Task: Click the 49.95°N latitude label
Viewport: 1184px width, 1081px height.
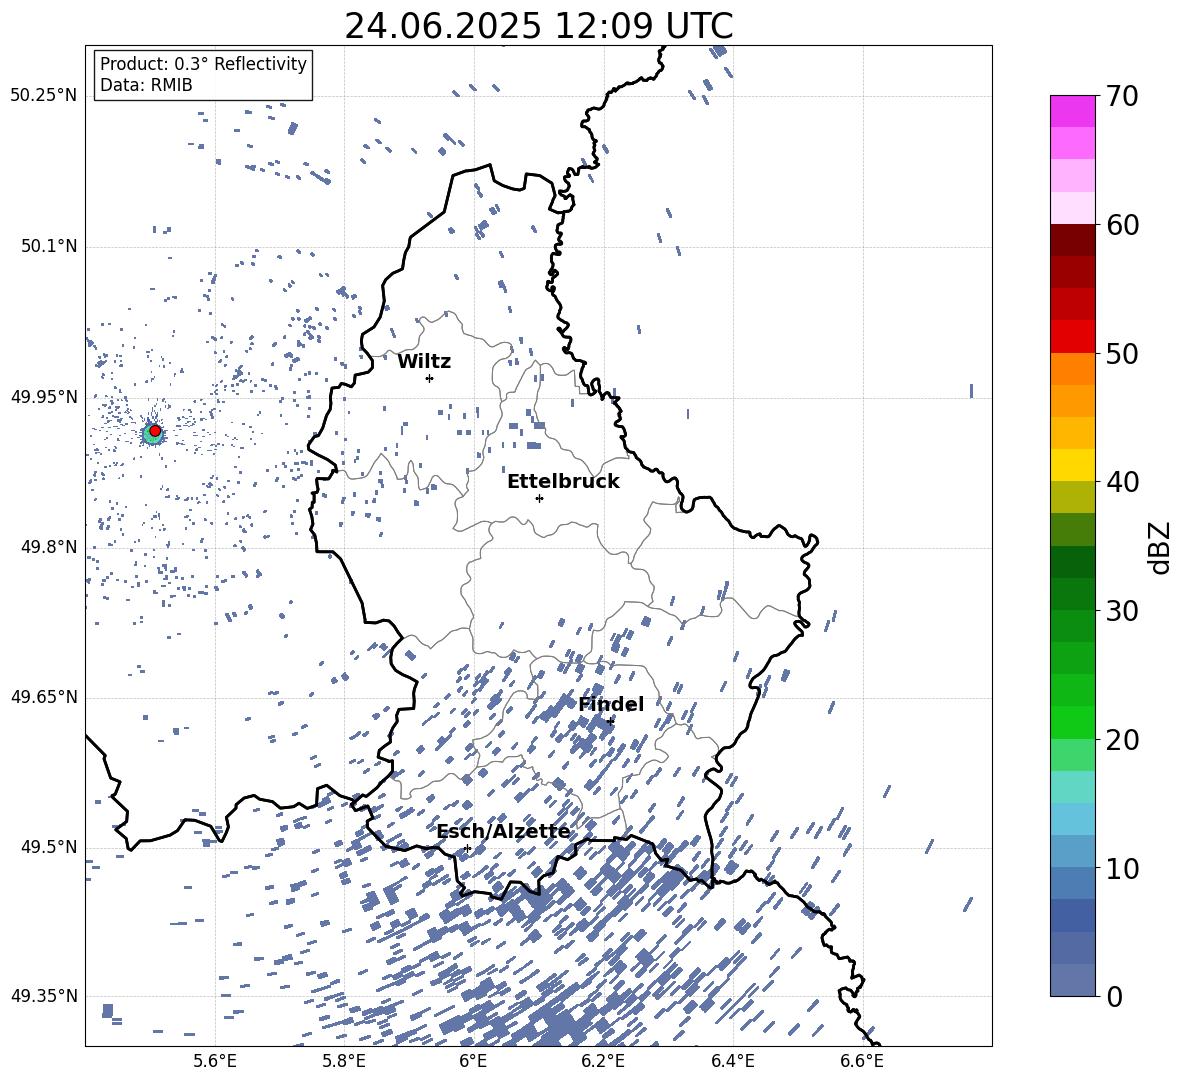Action: click(x=43, y=397)
